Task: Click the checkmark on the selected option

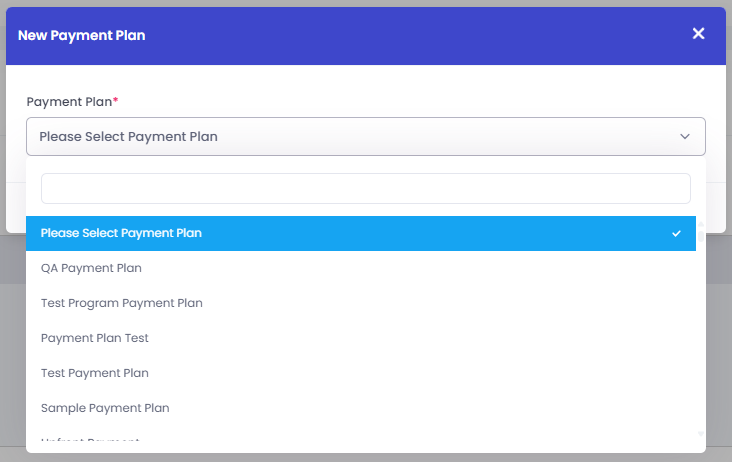Action: [677, 233]
